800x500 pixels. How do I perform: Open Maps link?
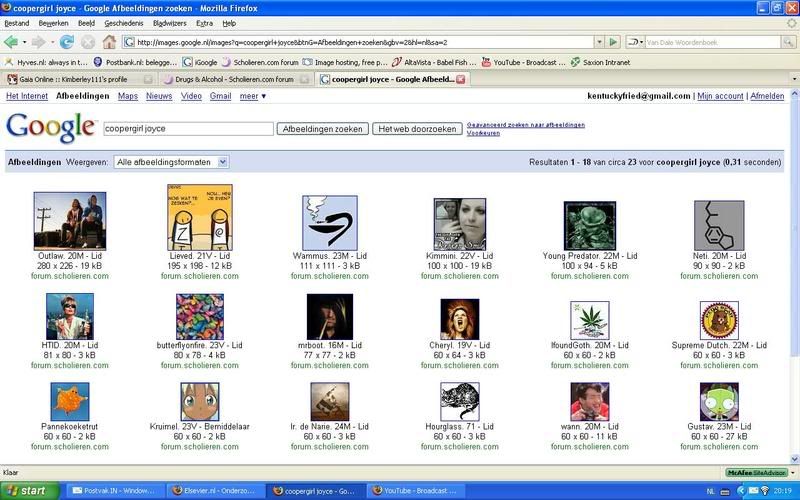pyautogui.click(x=128, y=96)
